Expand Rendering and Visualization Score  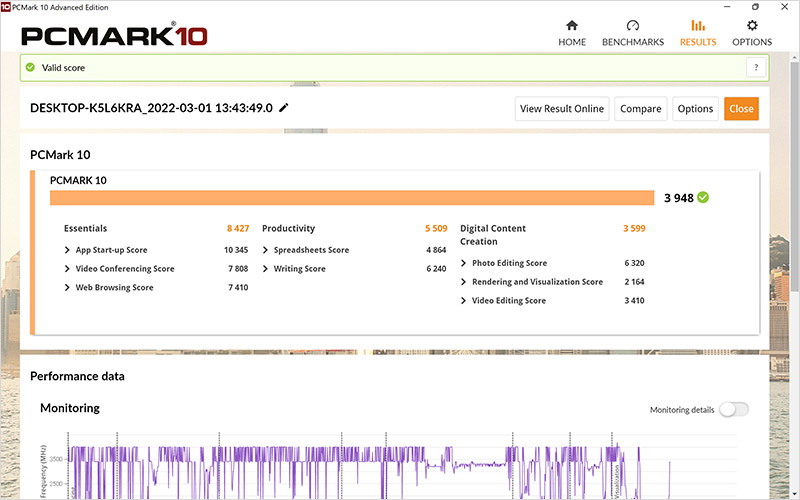pos(463,282)
